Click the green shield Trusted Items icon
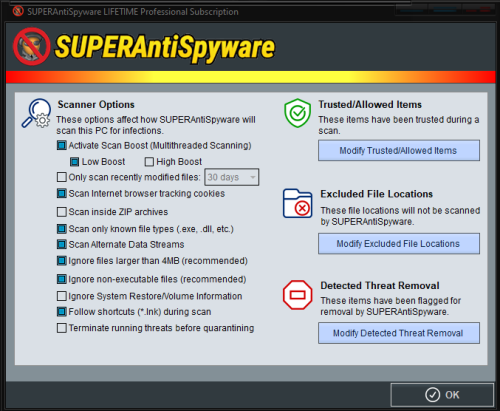 coord(297,113)
